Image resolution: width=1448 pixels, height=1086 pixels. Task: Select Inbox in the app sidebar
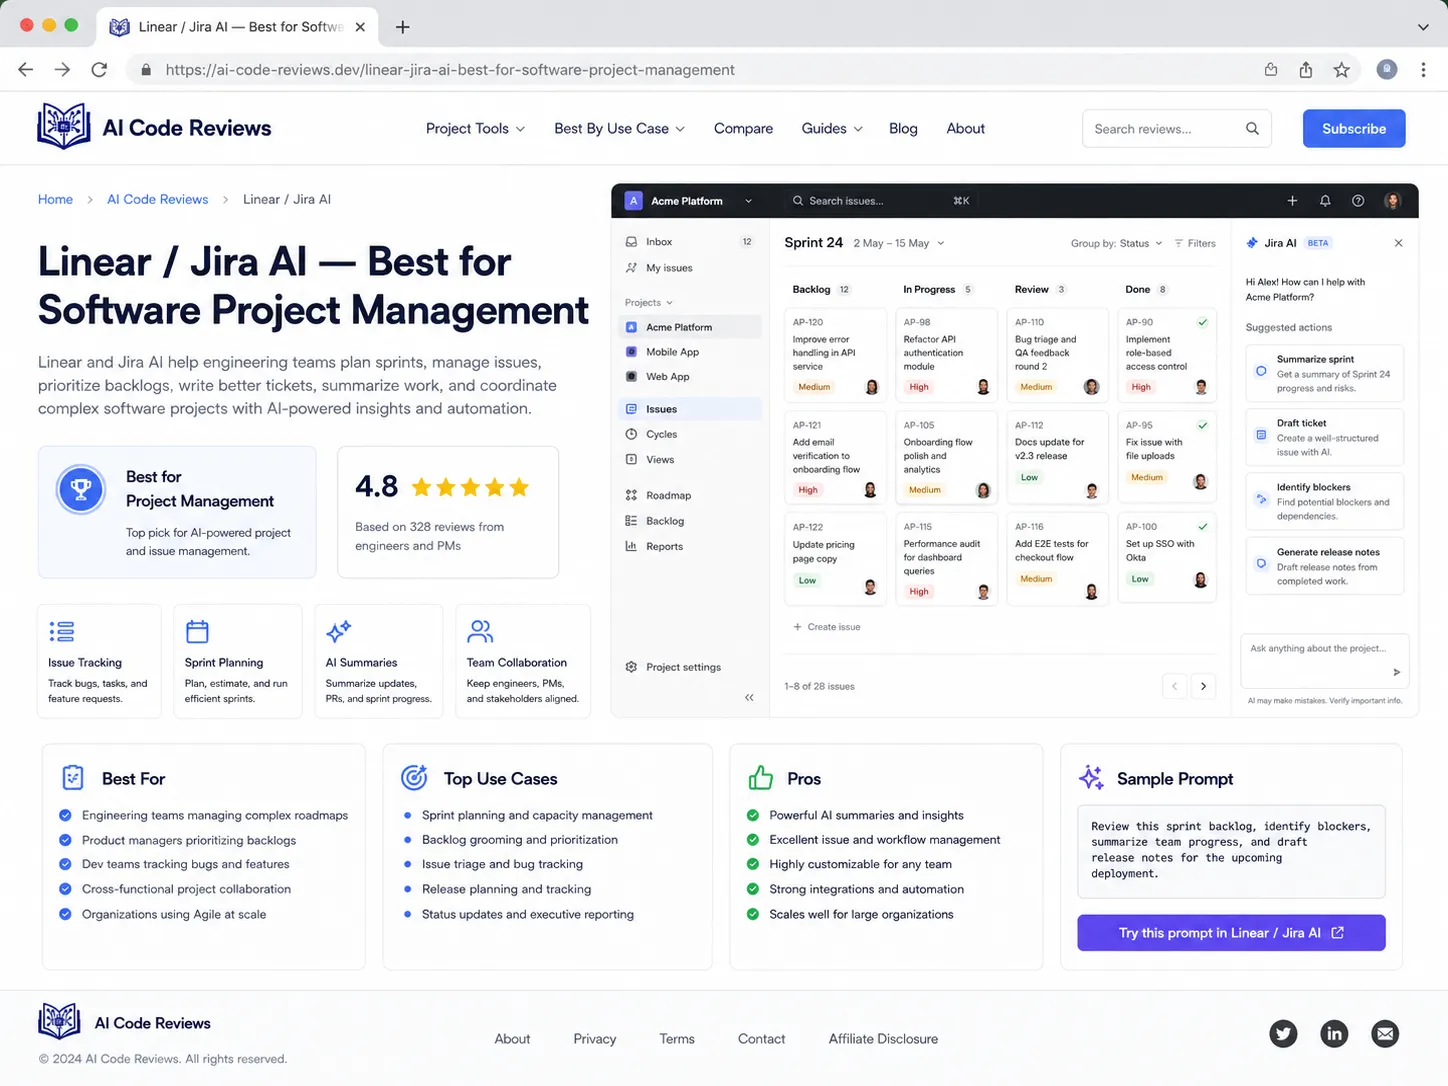pos(690,242)
